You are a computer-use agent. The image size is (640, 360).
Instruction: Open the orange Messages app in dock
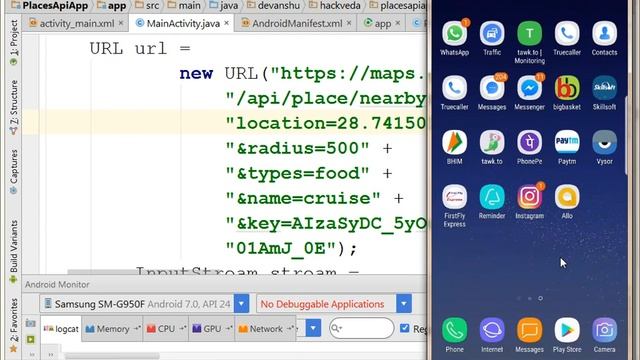[529, 330]
